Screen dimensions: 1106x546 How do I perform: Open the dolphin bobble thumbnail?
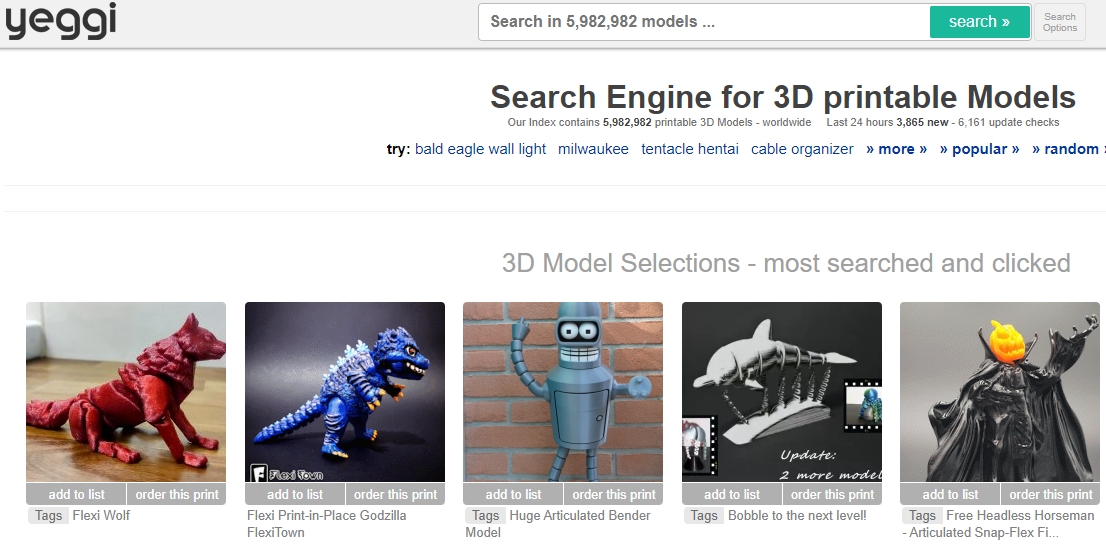[782, 392]
